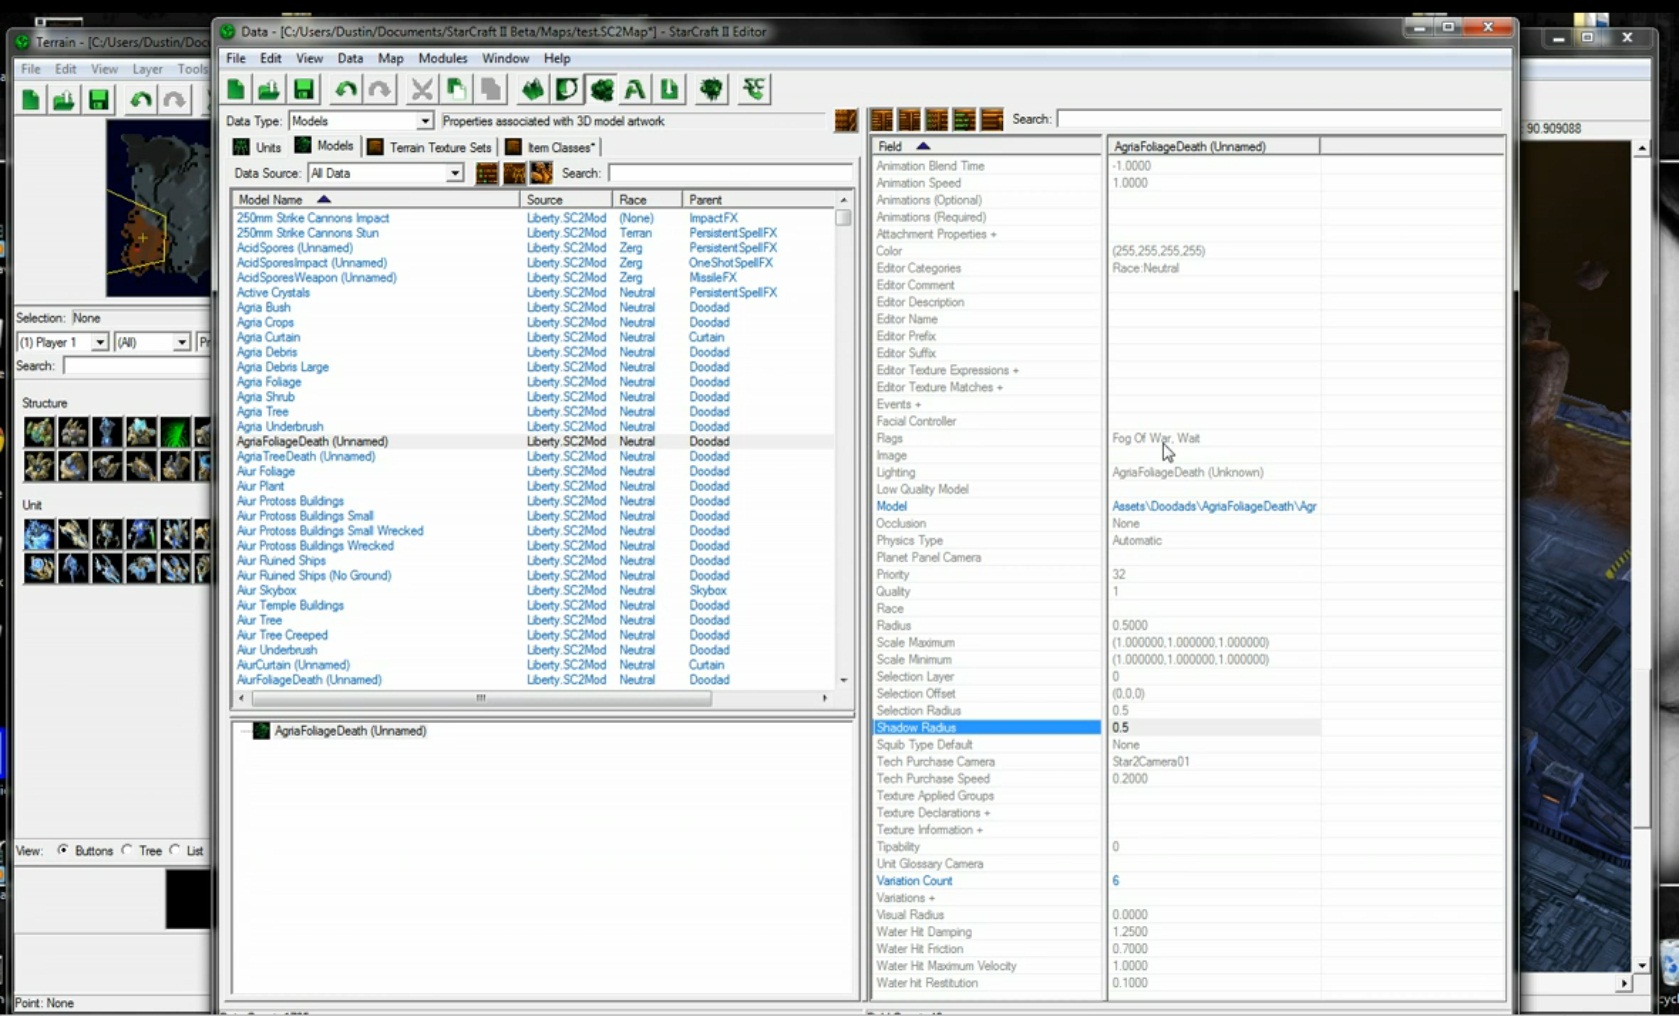This screenshot has height=1016, width=1679.
Task: Switch to the Terrain Texture Sets tab
Action: (x=430, y=147)
